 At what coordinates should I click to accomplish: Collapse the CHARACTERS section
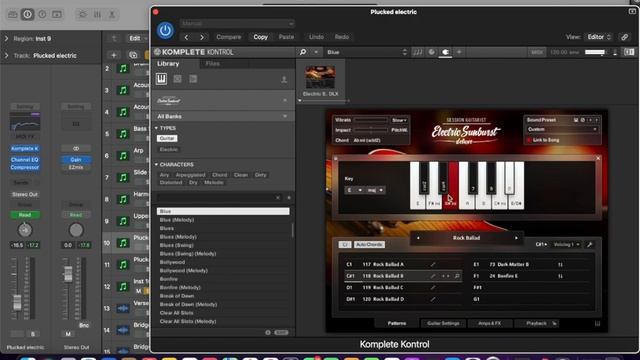point(156,164)
